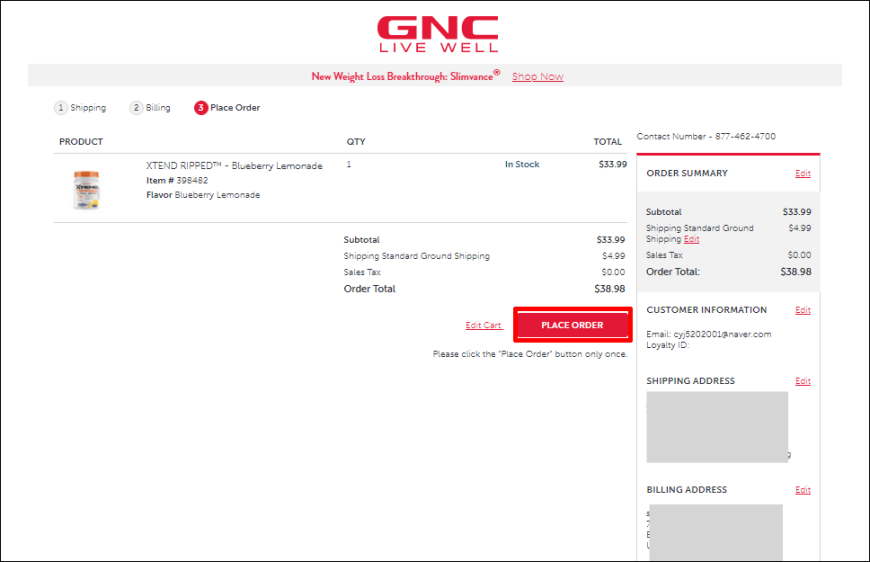870x562 pixels.
Task: Go to step 1 Shipping
Action: tap(80, 108)
